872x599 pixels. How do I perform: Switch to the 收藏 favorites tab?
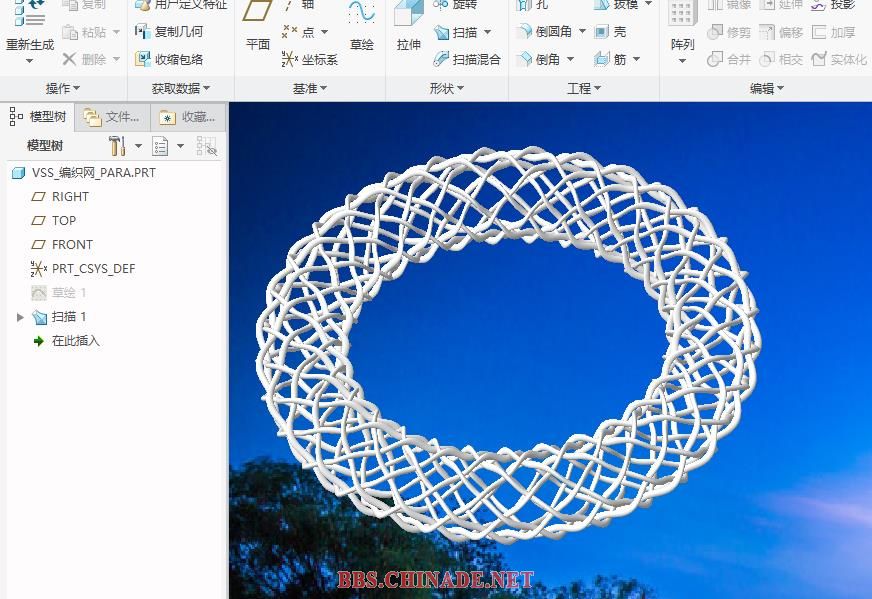188,117
